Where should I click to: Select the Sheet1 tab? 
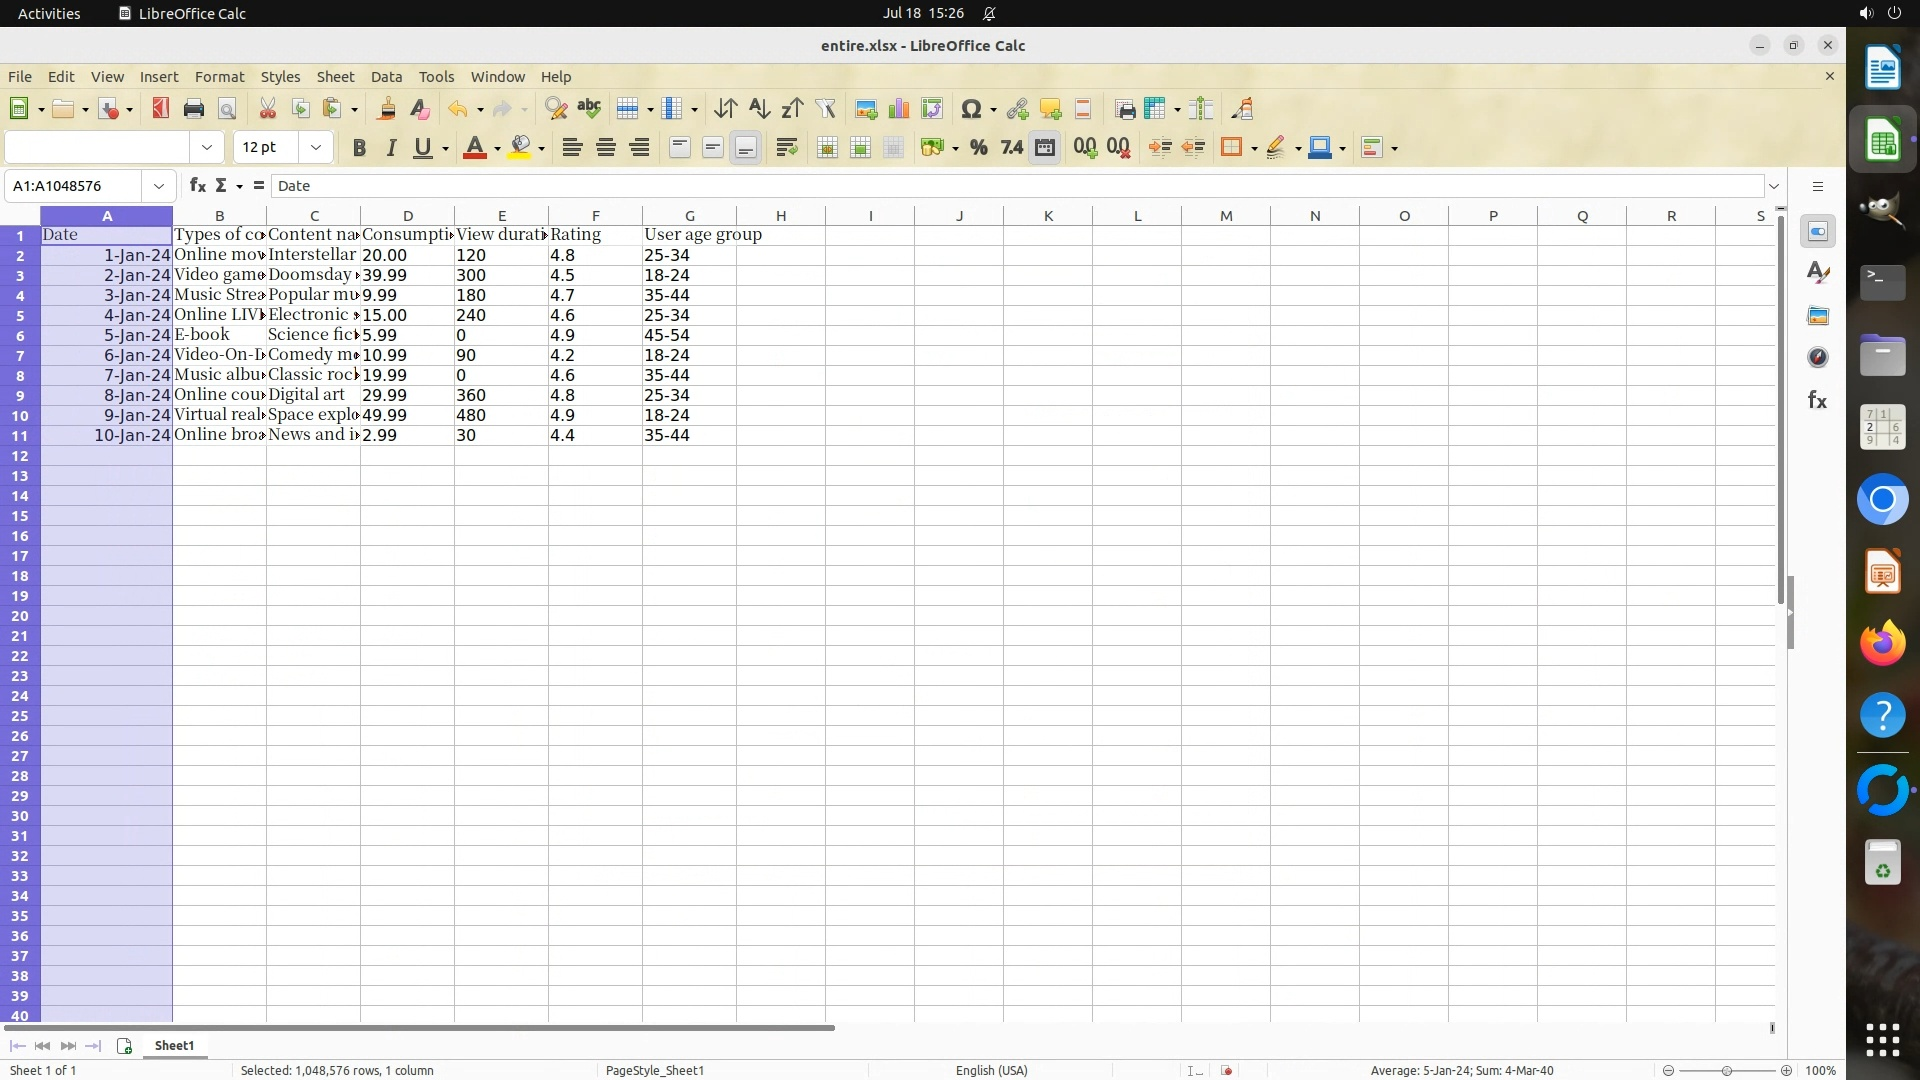tap(174, 1046)
